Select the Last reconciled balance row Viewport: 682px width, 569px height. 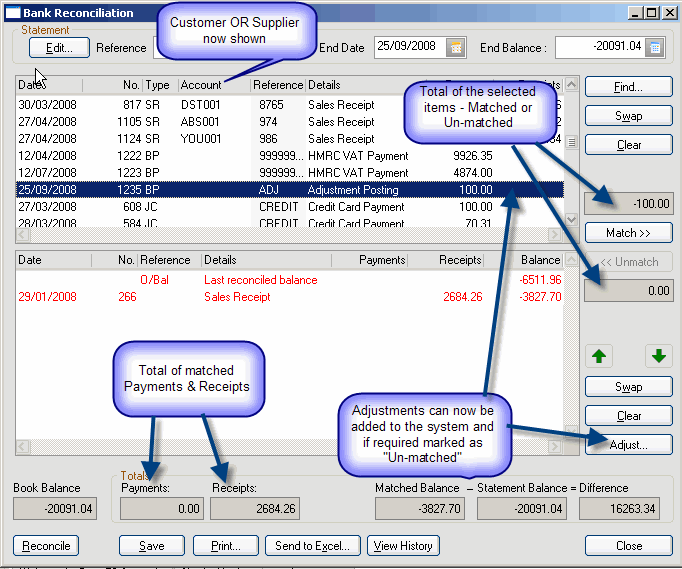click(x=290, y=280)
